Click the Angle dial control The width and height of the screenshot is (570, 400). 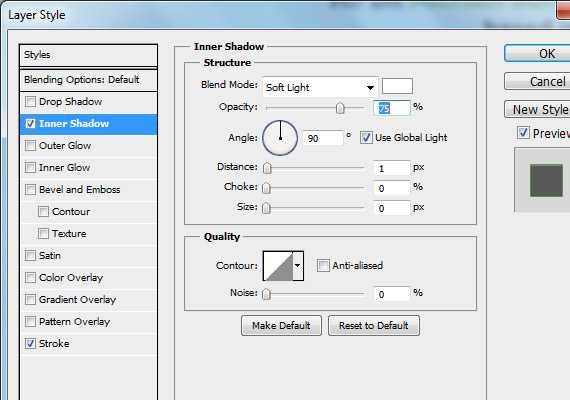(x=280, y=138)
